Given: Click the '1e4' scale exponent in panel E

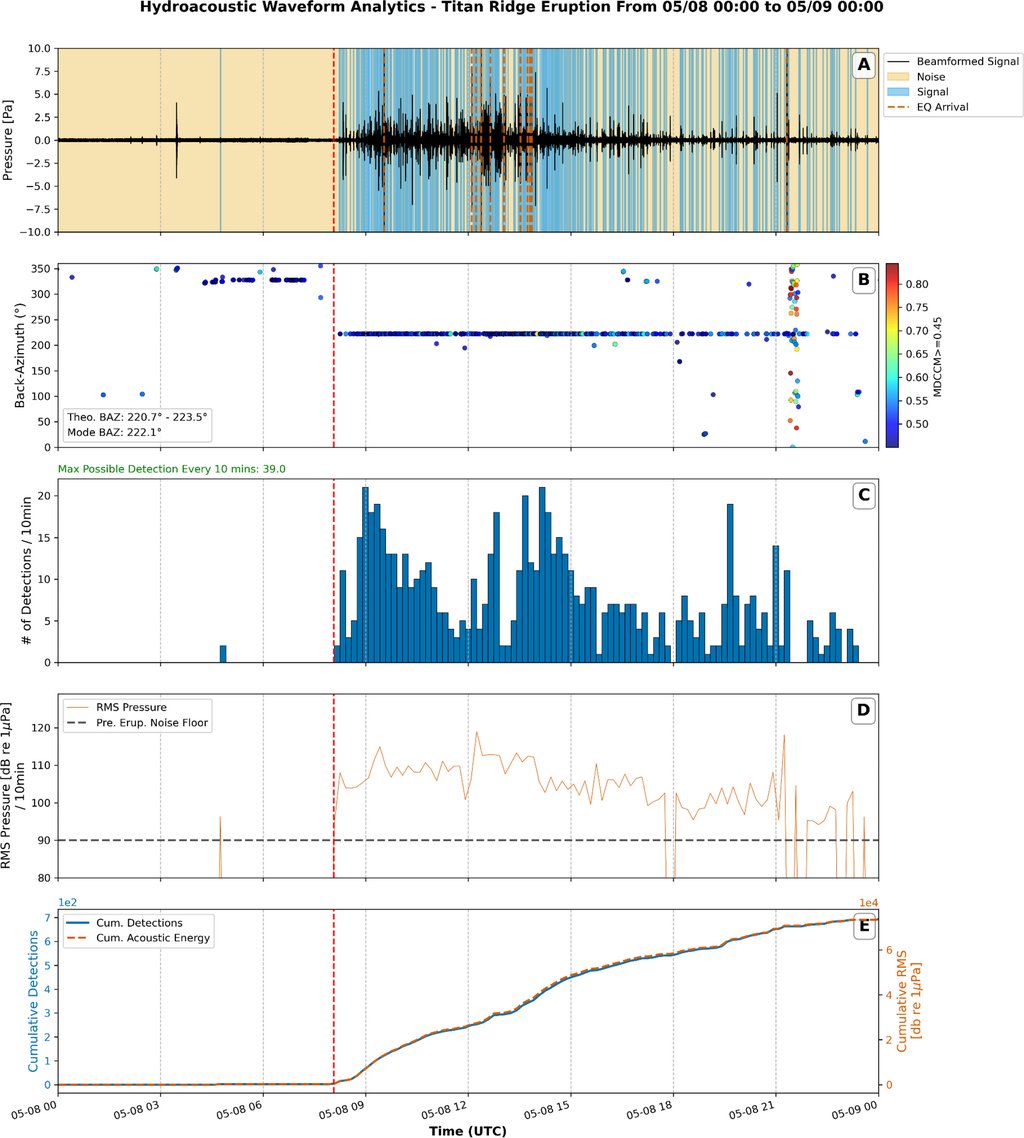Looking at the screenshot, I should 869,903.
